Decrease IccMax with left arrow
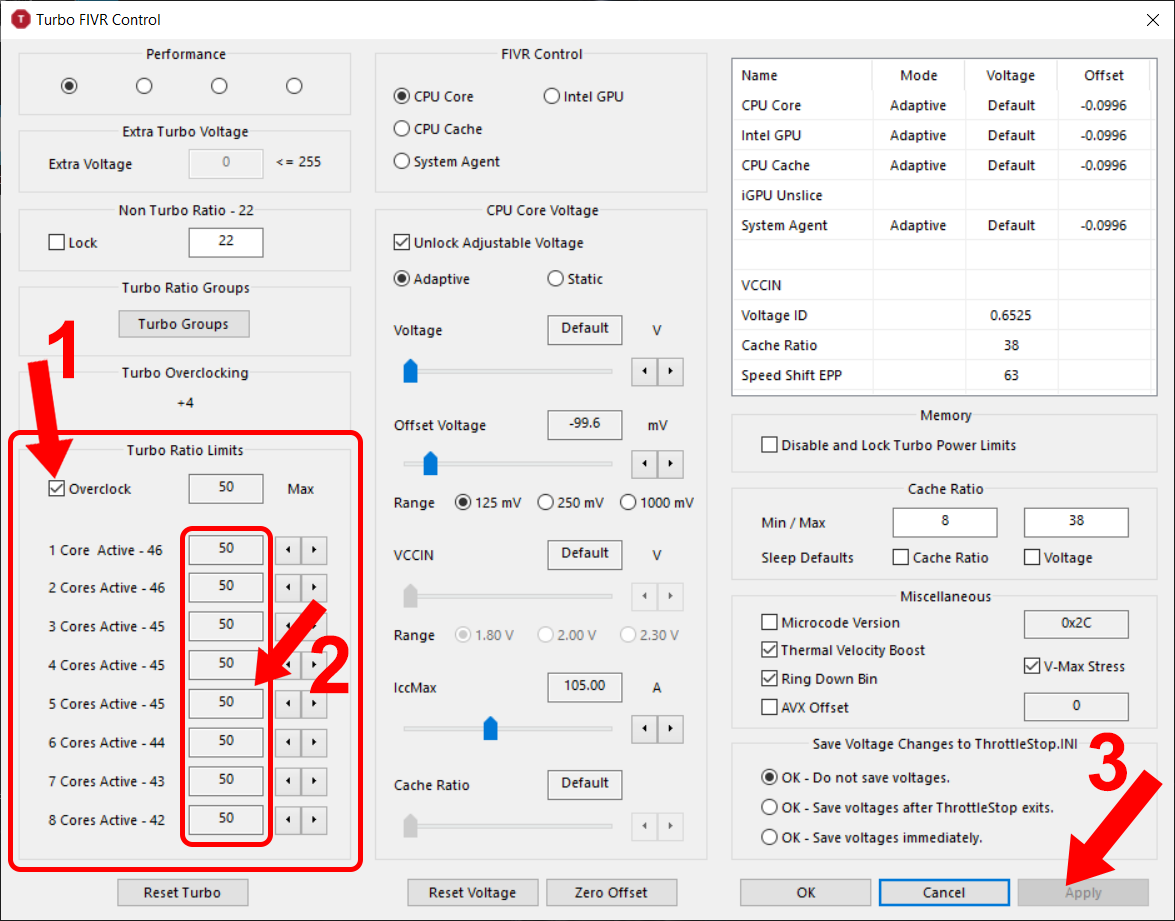1175x921 pixels. [x=644, y=728]
